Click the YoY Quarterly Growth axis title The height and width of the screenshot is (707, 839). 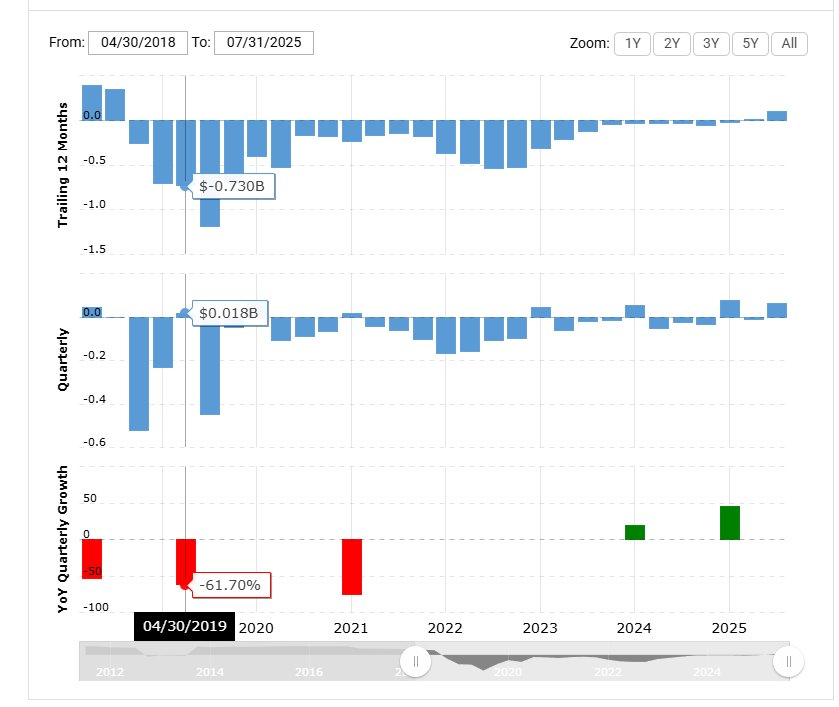(63, 539)
